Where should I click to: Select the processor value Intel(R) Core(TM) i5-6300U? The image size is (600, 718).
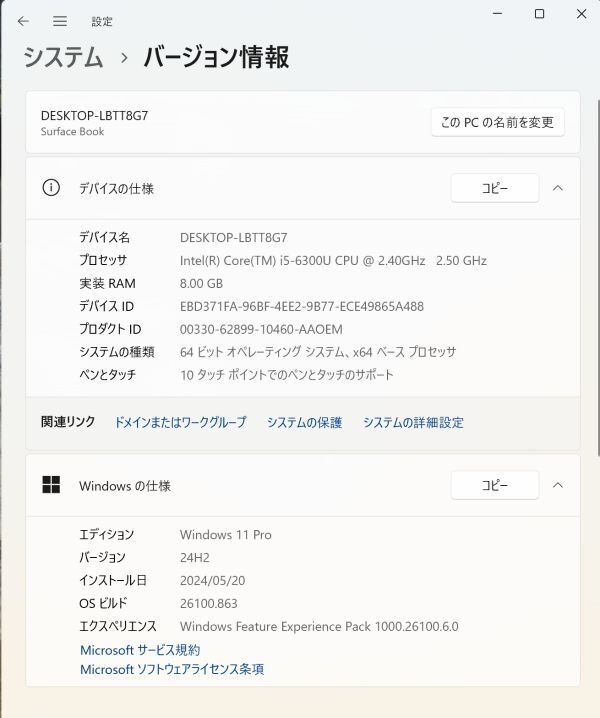[333, 261]
